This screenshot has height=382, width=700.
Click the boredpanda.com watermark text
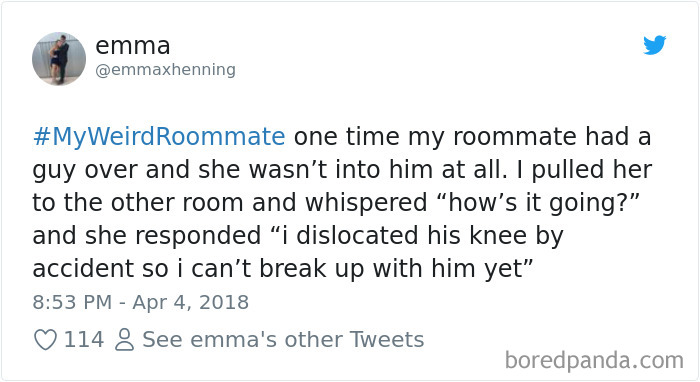(x=594, y=361)
